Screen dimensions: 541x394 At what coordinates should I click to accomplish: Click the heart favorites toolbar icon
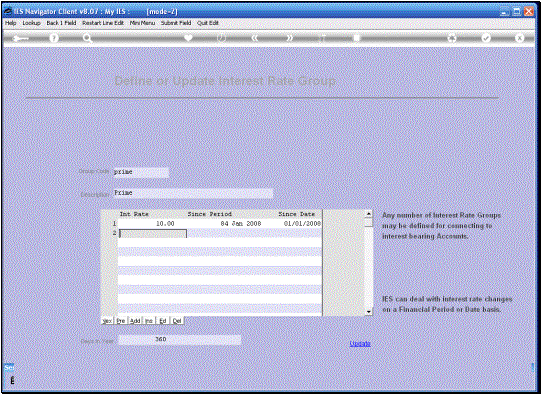tap(188, 38)
